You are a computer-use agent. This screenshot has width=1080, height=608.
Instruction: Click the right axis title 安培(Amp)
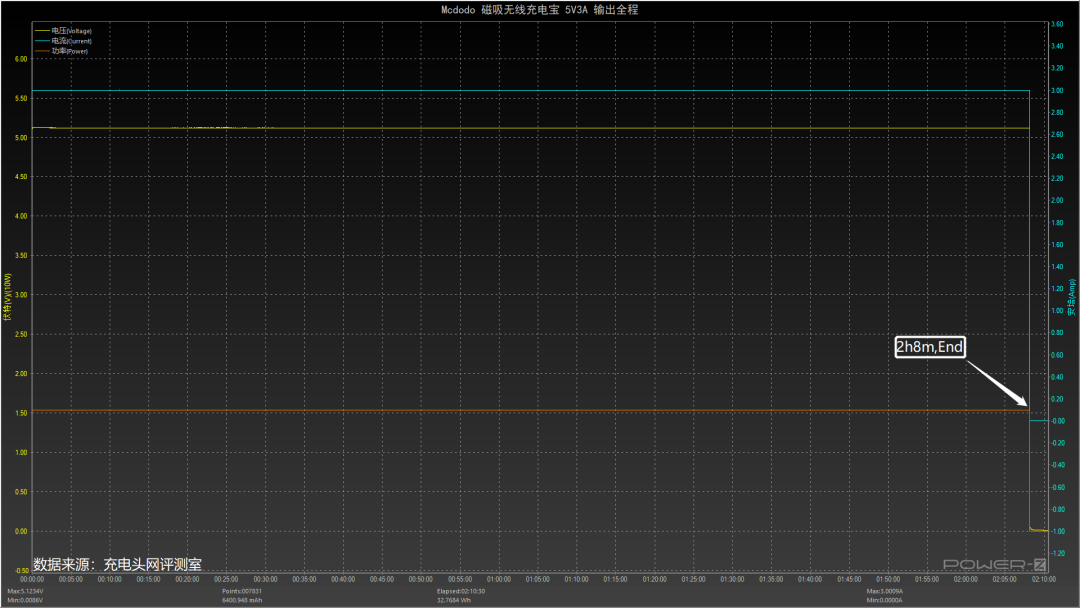coord(1072,297)
